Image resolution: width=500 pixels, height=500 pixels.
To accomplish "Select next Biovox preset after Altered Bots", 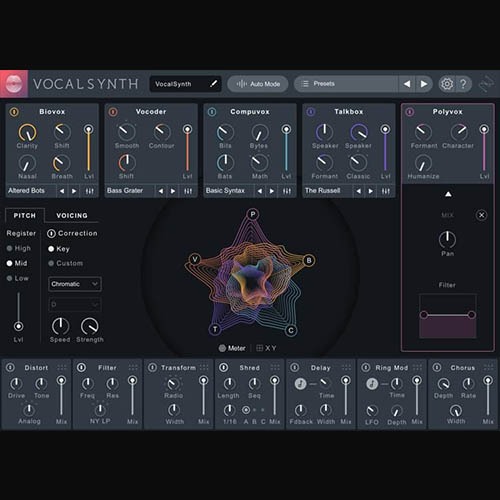I will pos(74,191).
